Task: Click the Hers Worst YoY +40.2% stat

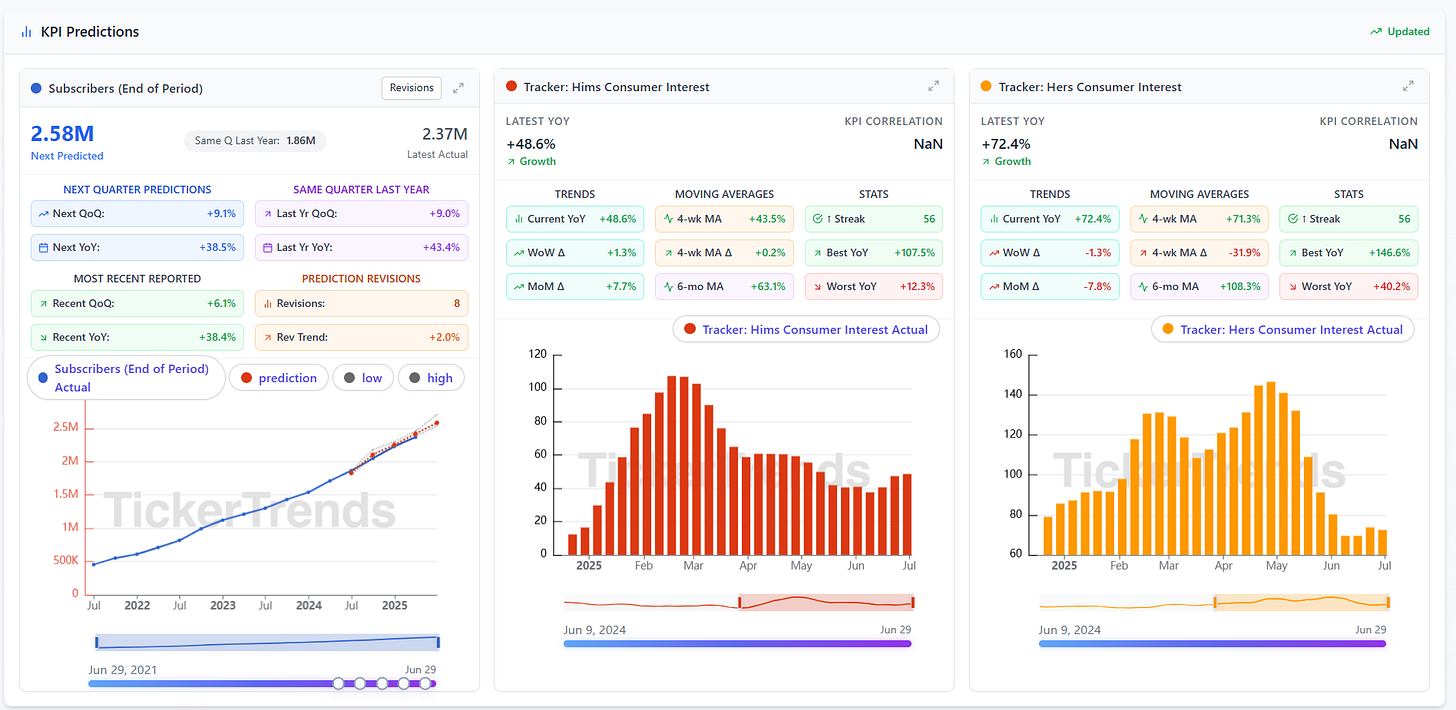Action: pyautogui.click(x=1349, y=287)
